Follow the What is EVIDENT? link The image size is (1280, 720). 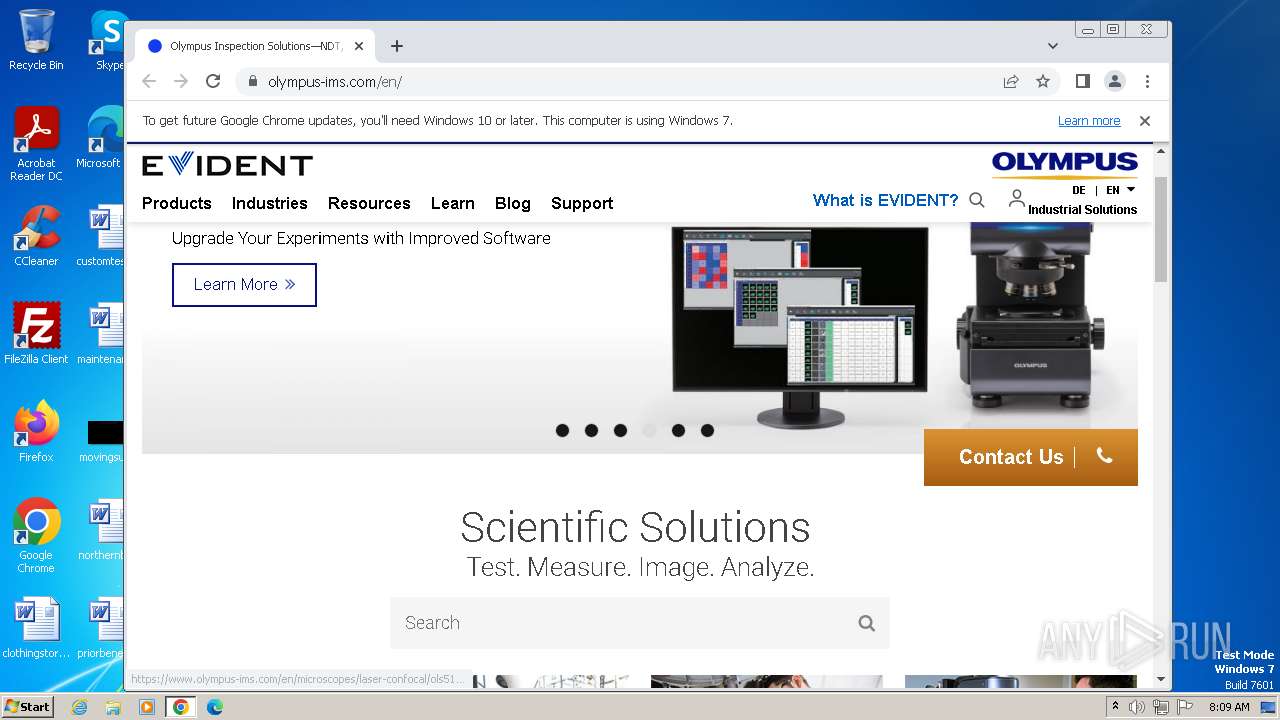[885, 200]
